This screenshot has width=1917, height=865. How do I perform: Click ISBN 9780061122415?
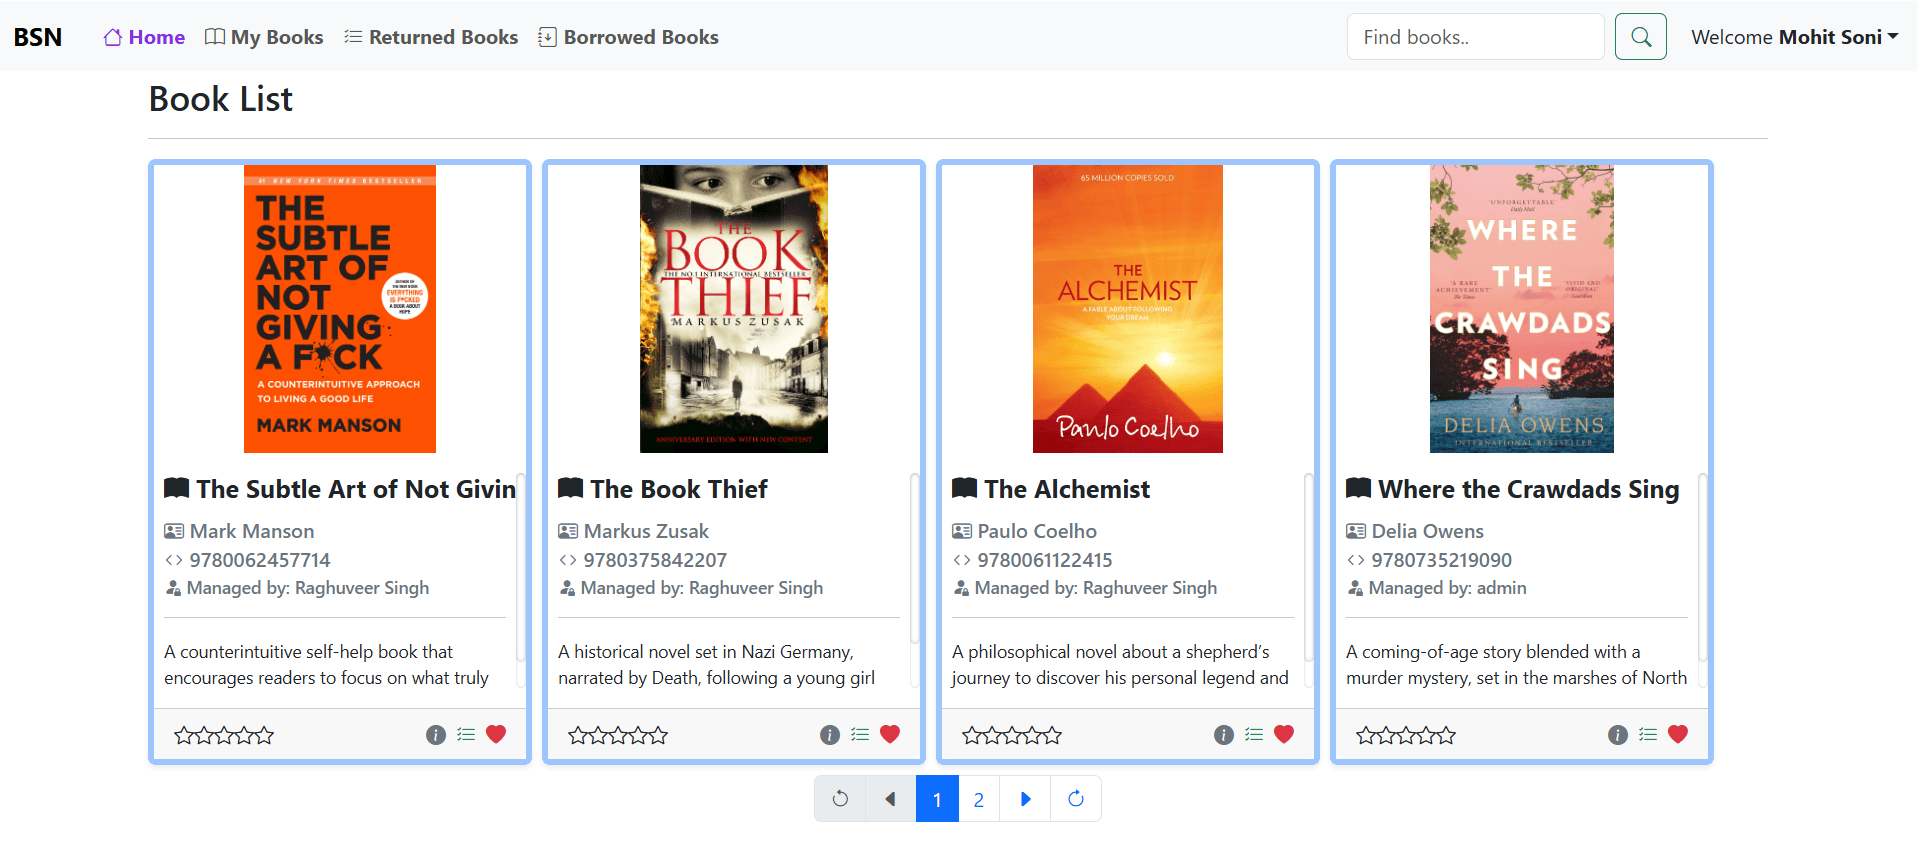click(x=1045, y=560)
